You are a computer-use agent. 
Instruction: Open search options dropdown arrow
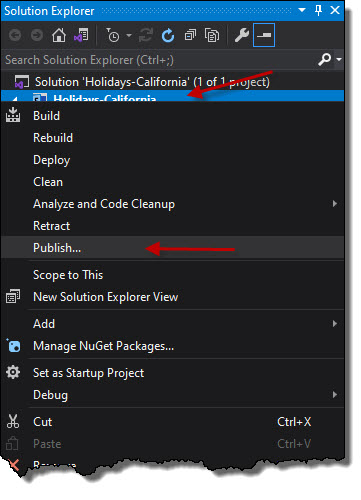pyautogui.click(x=339, y=60)
